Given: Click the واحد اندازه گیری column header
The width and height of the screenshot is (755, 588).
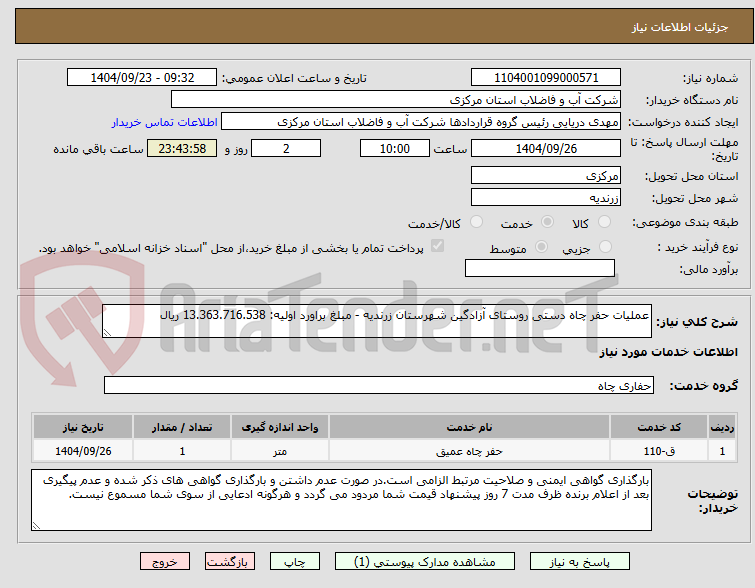Looking at the screenshot, I should pyautogui.click(x=280, y=428).
